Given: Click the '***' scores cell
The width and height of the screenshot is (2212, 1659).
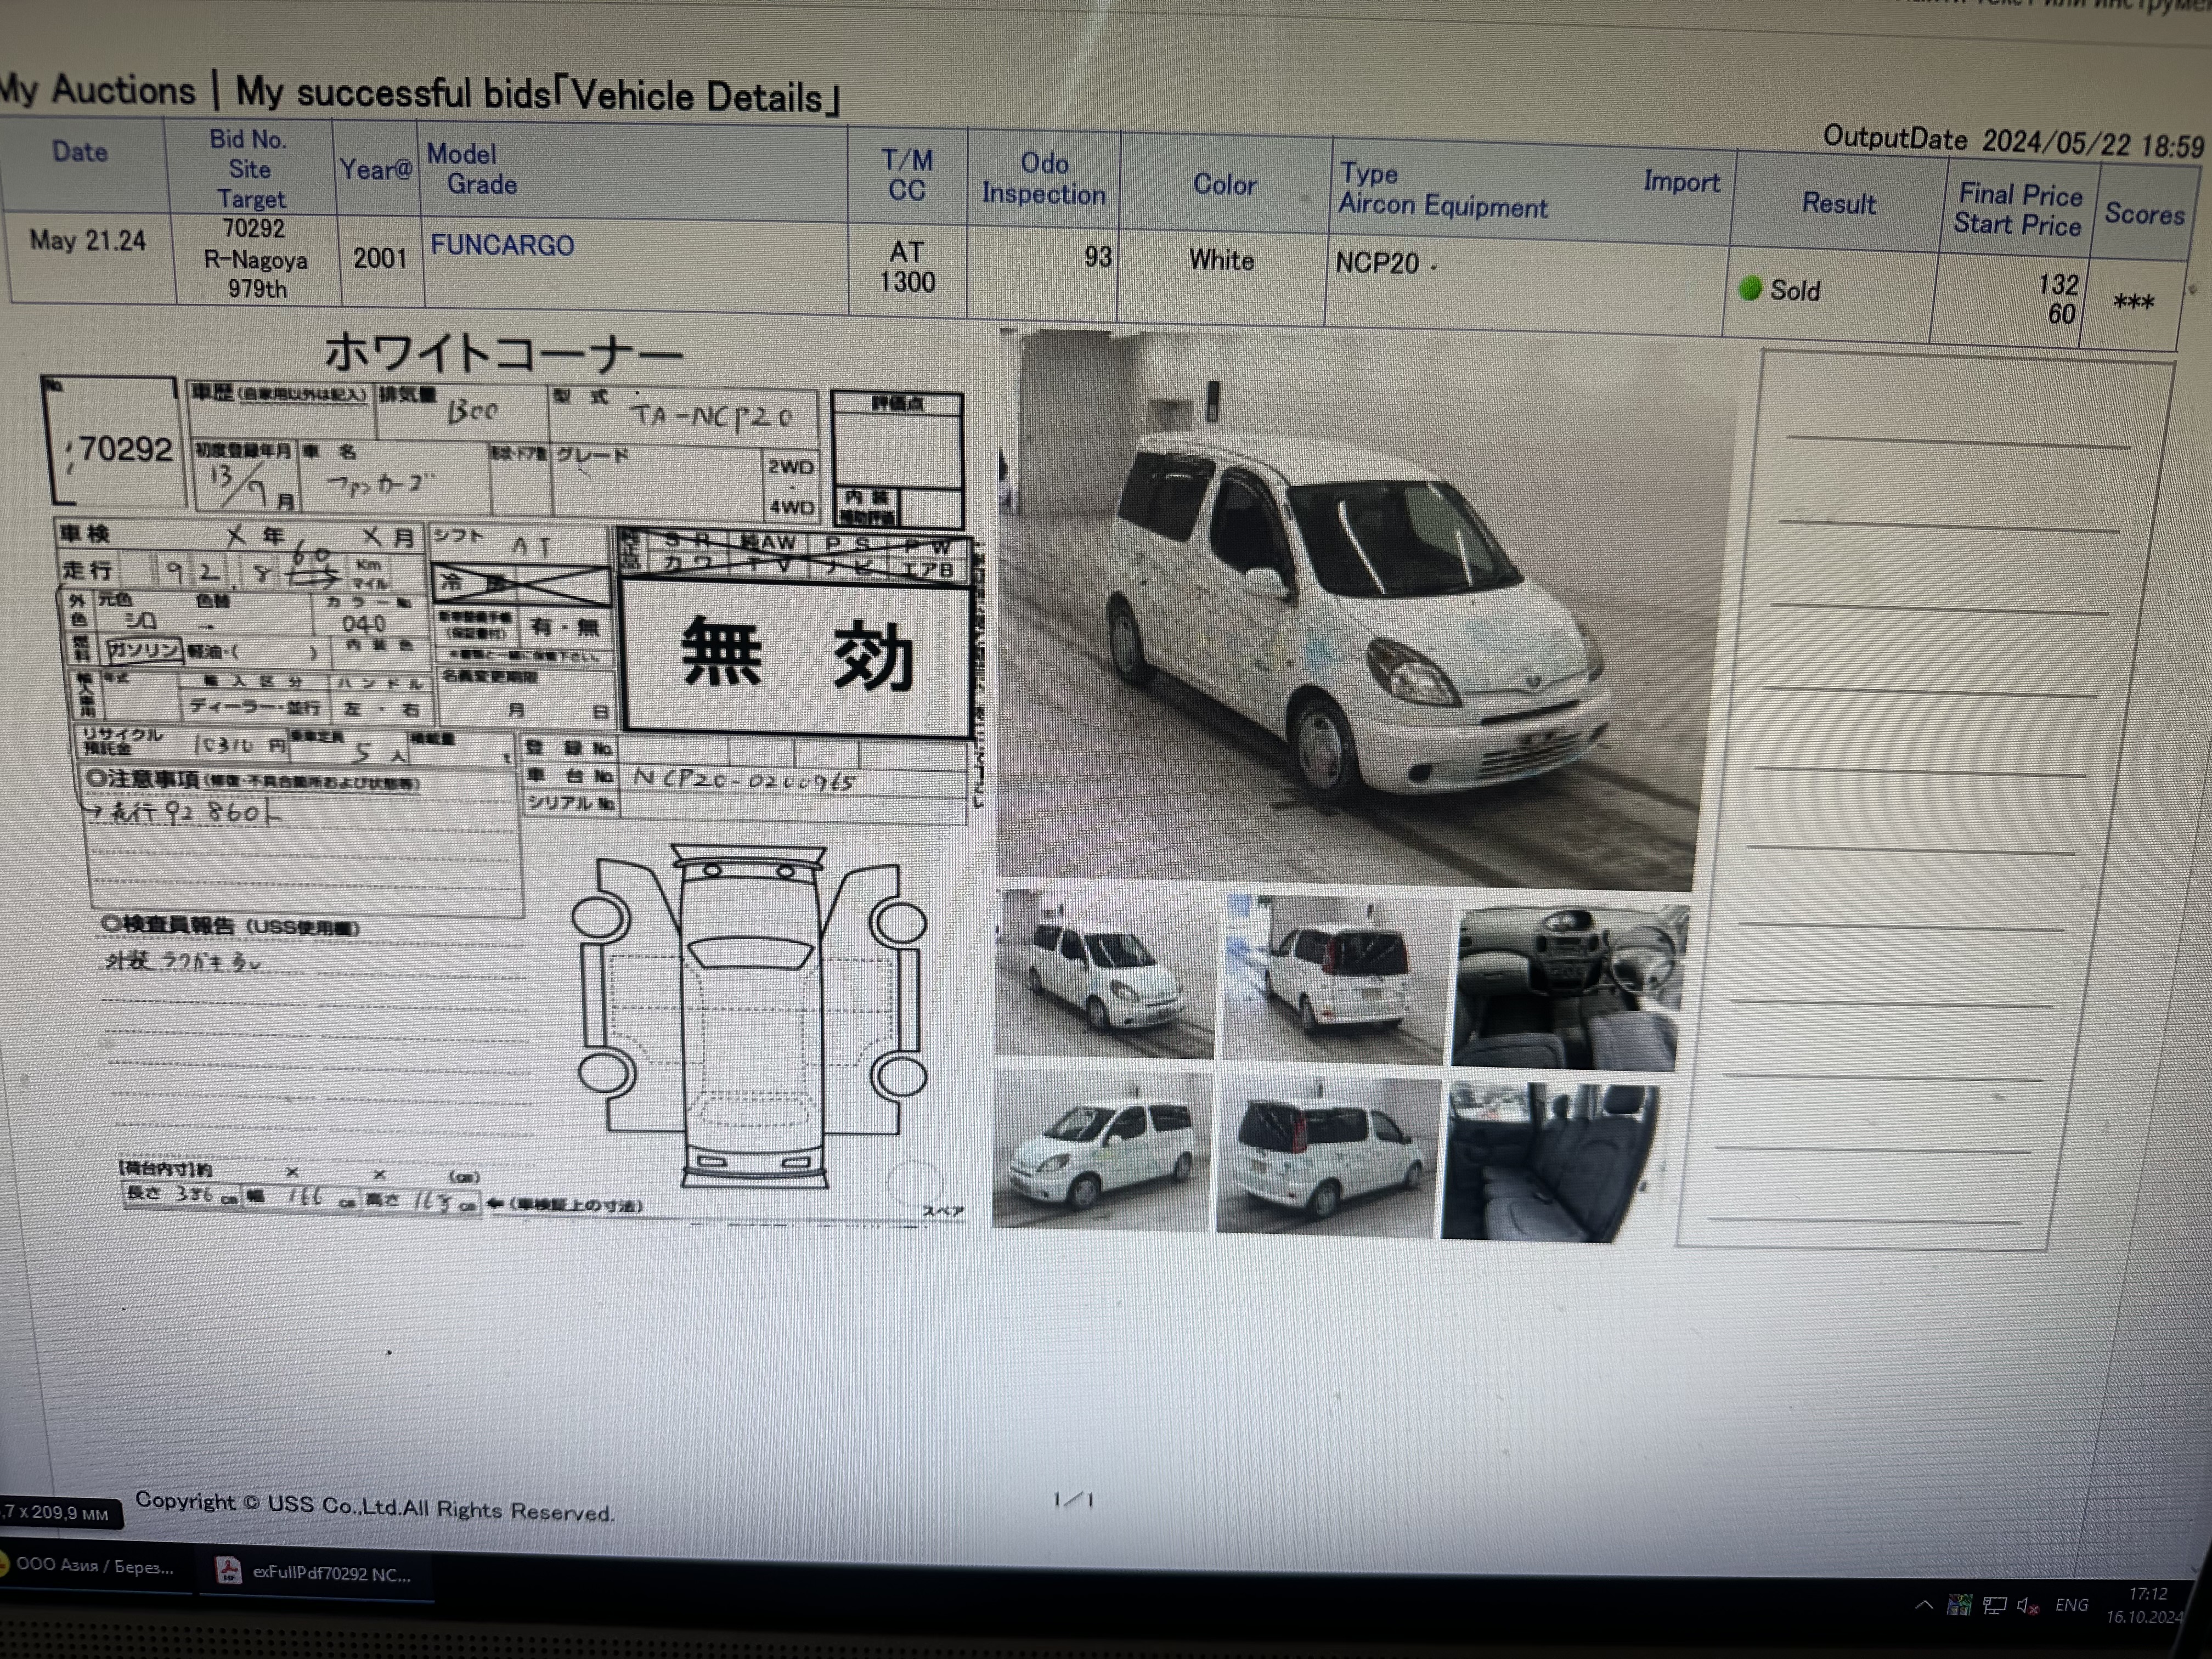Looking at the screenshot, I should 2133,302.
